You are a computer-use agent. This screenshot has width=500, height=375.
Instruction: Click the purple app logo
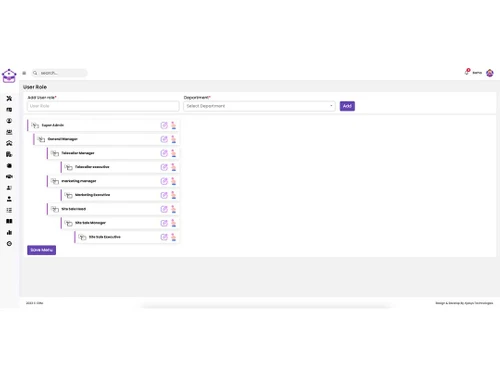[9, 76]
